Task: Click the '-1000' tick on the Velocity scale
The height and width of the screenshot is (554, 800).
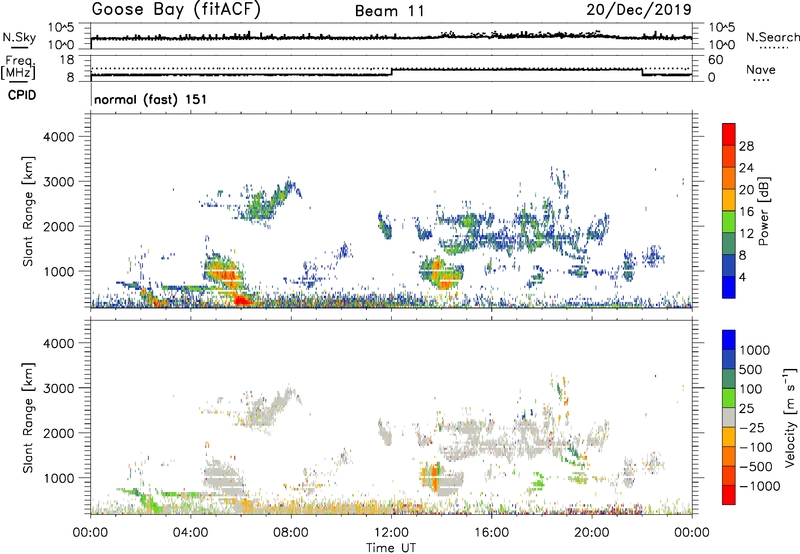Action: pos(759,486)
